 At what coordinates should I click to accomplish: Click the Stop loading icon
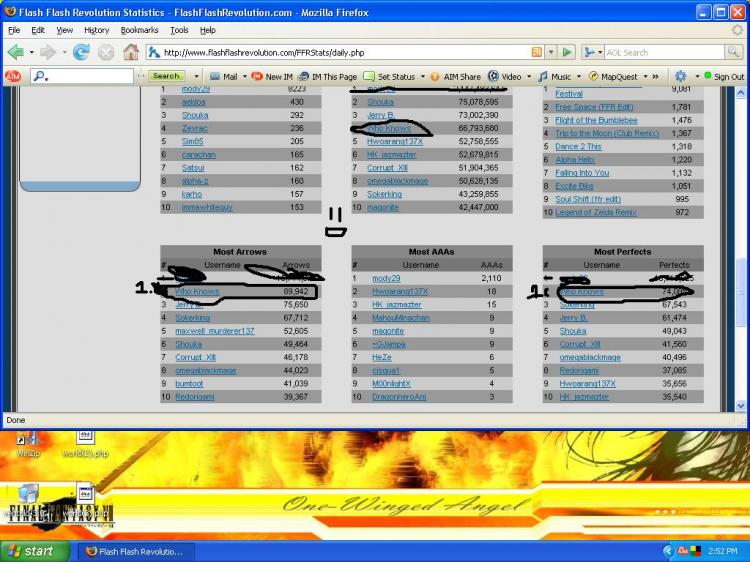click(x=106, y=52)
